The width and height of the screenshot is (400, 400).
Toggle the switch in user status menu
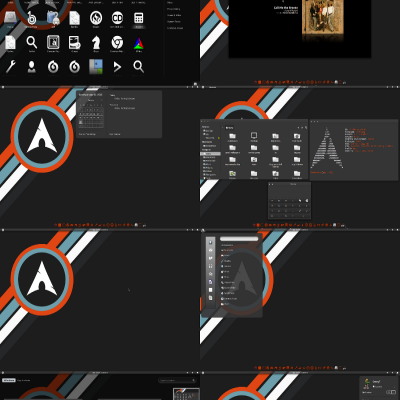click(391, 392)
